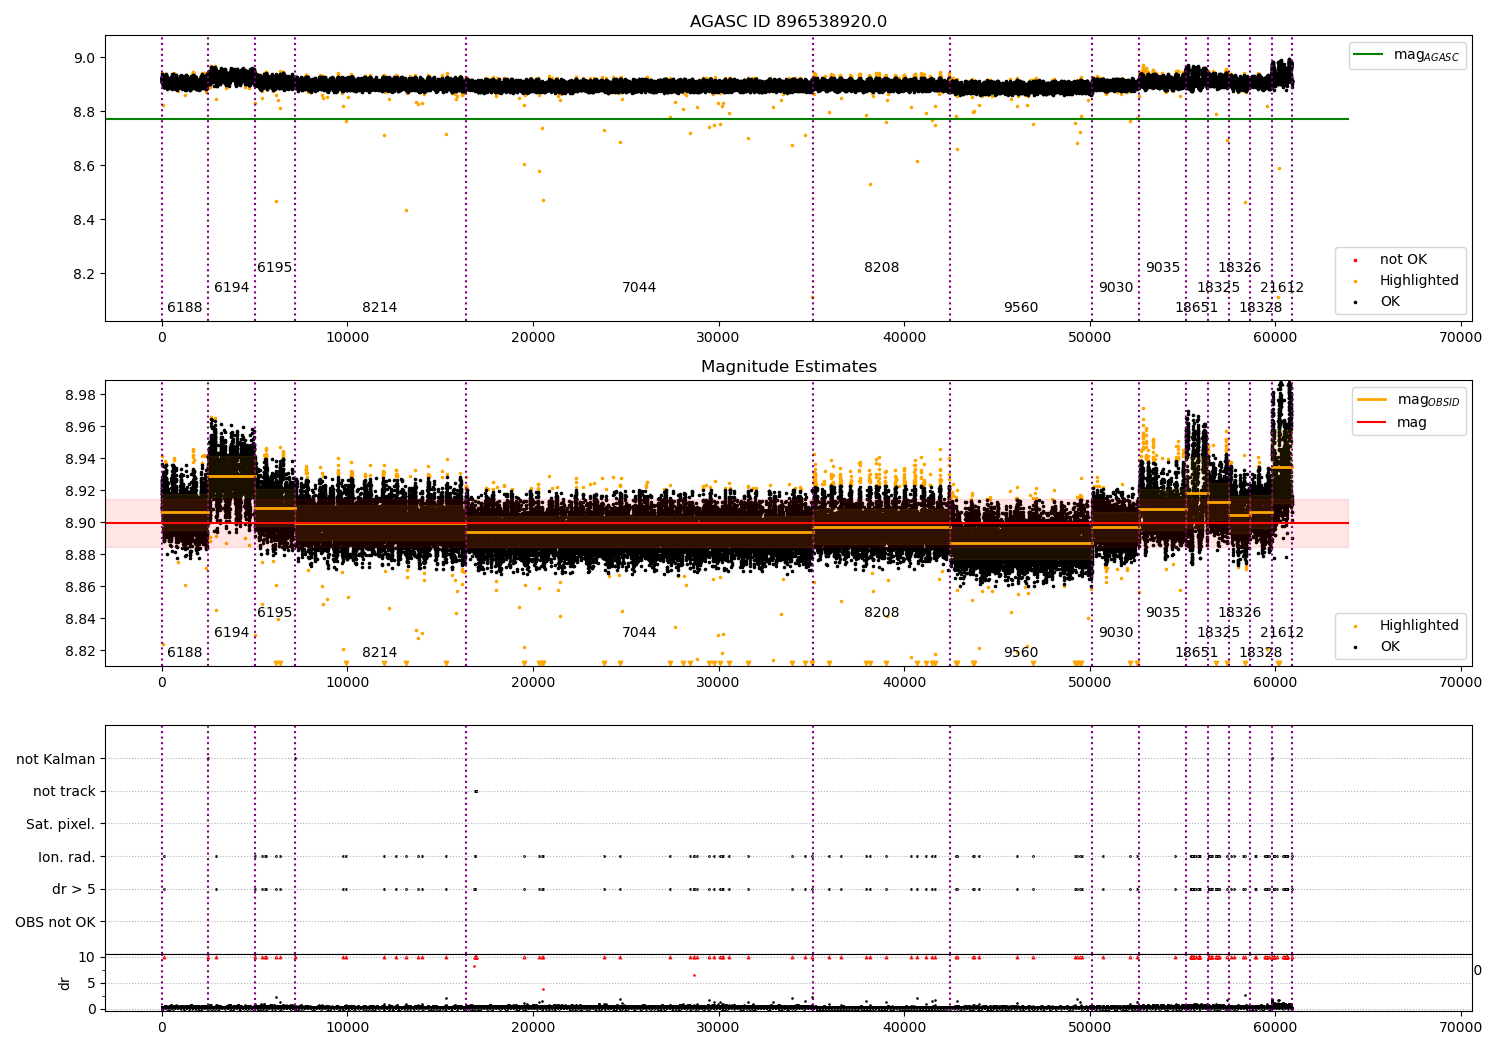Click obsid label 21612 in top plot

1282,287
